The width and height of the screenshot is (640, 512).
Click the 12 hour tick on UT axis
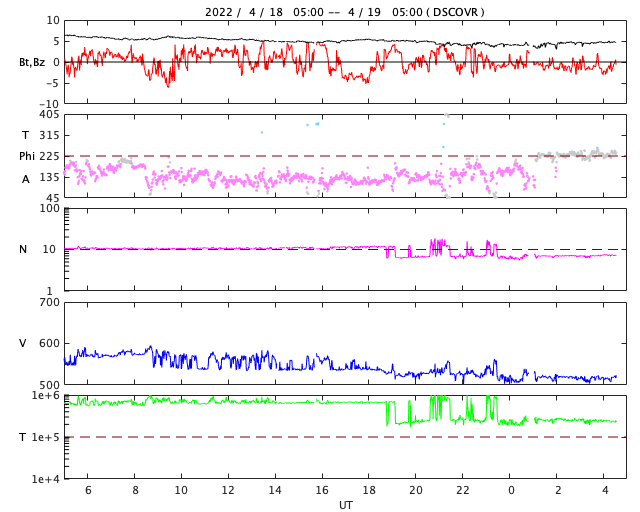click(228, 490)
